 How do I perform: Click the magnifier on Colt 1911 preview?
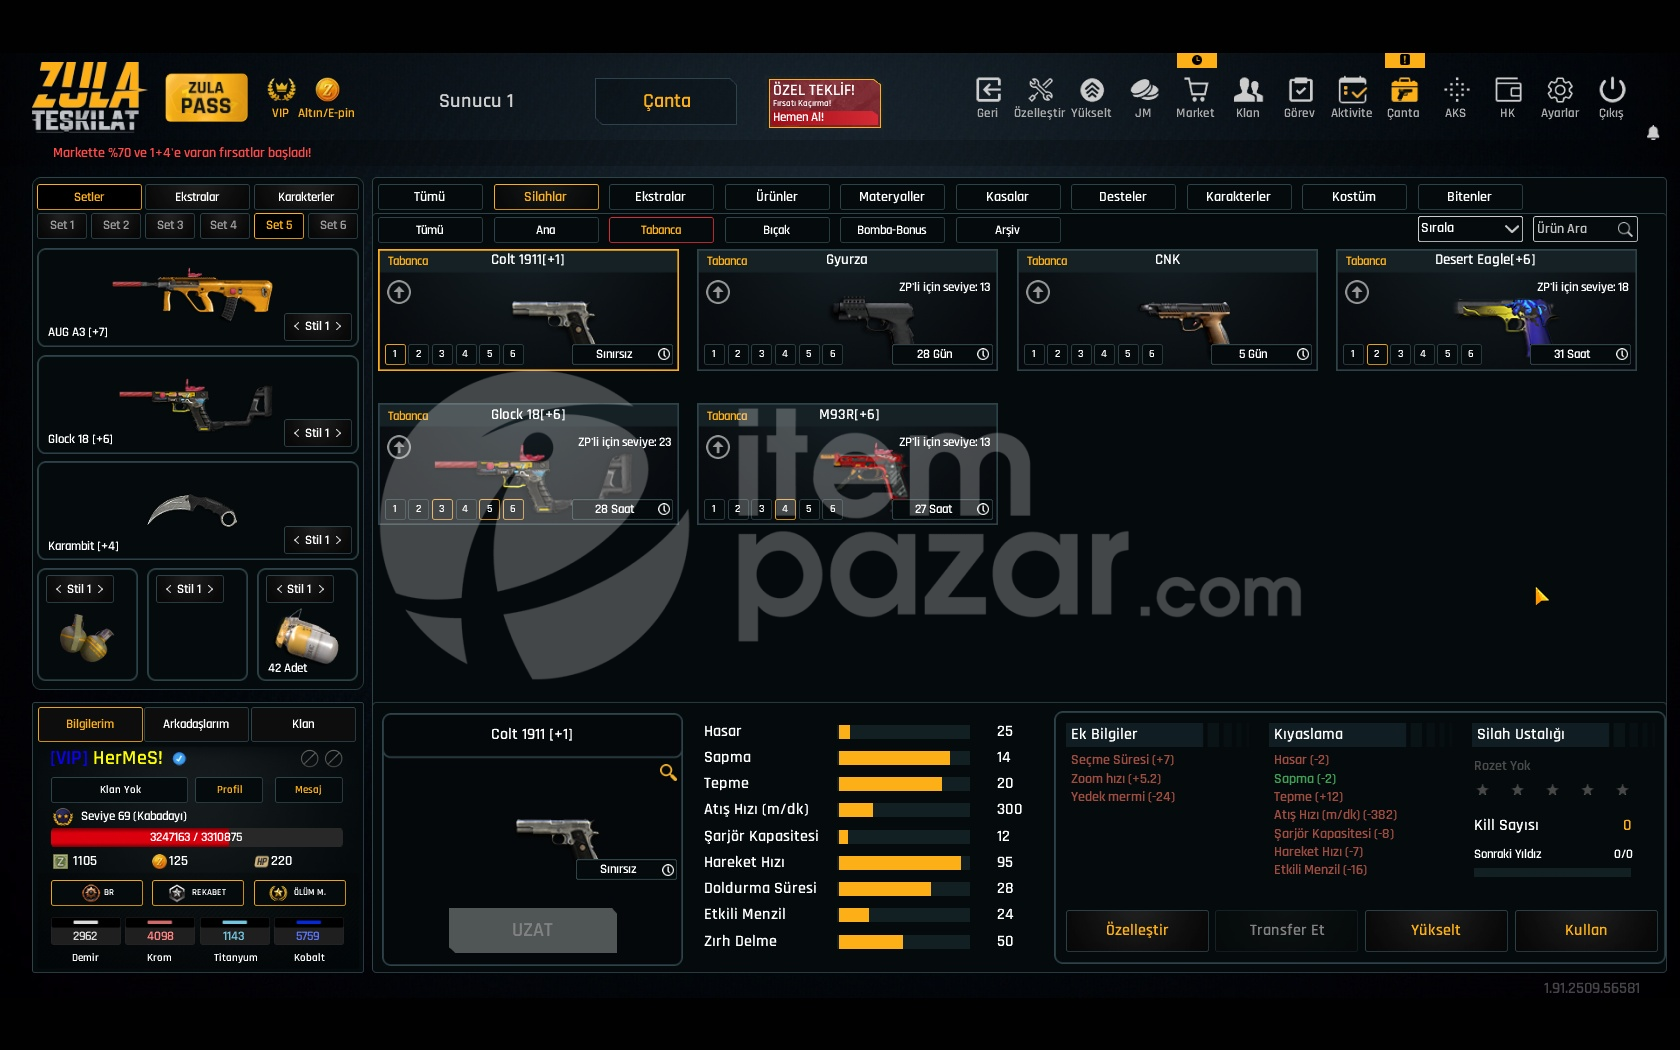pos(668,772)
